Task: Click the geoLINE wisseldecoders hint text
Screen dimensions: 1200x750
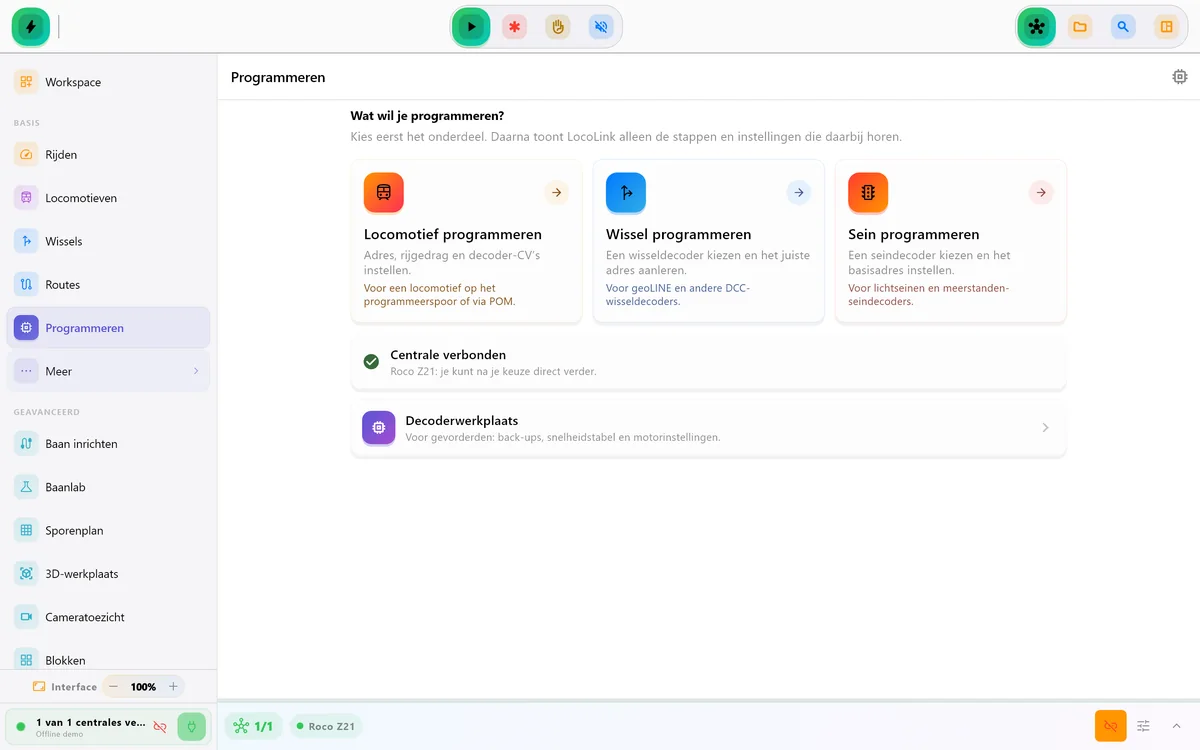Action: [678, 295]
